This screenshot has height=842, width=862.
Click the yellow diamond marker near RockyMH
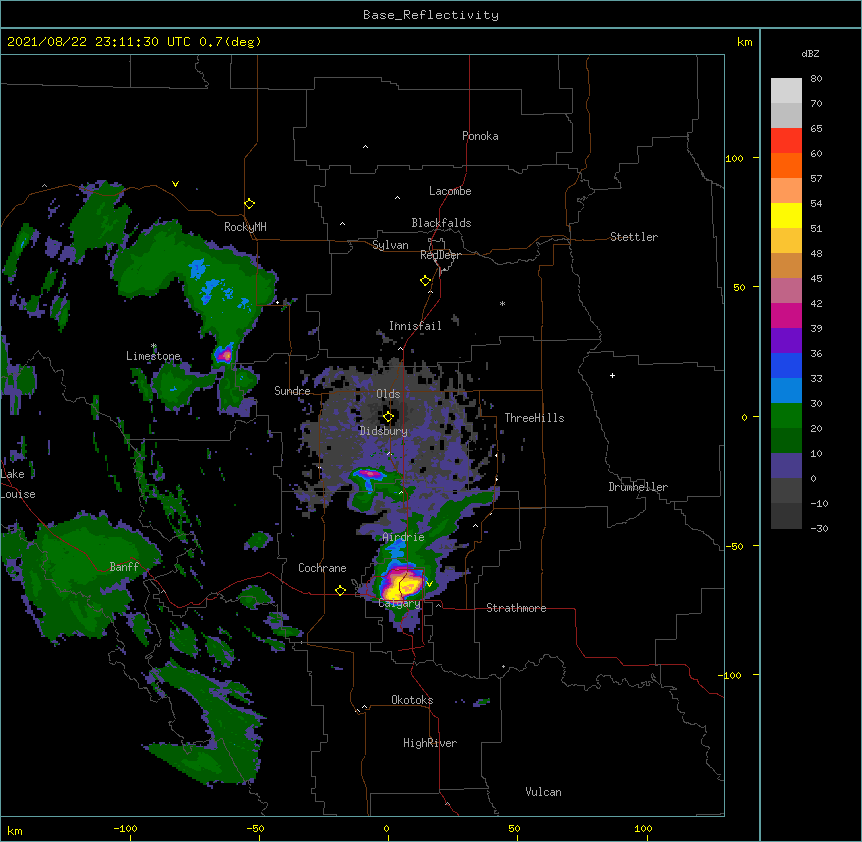pyautogui.click(x=250, y=204)
